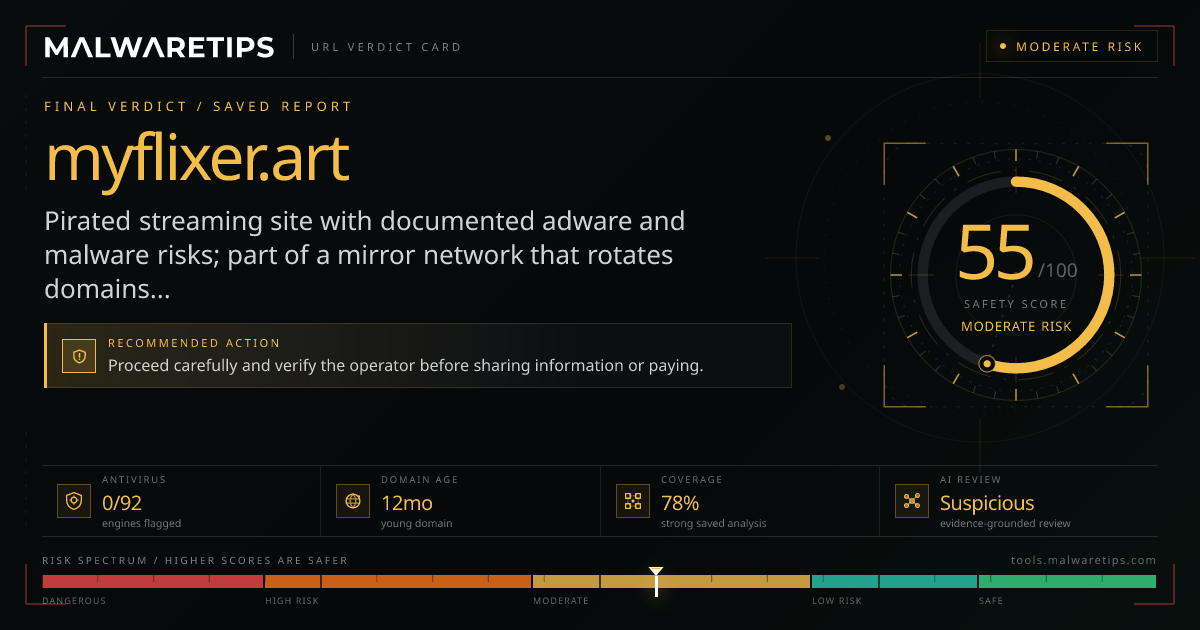Click the white marker on risk spectrum
This screenshot has width=1200, height=630.
656,581
